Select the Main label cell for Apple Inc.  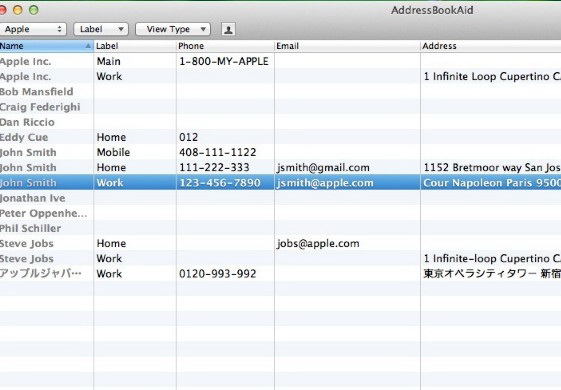point(108,61)
